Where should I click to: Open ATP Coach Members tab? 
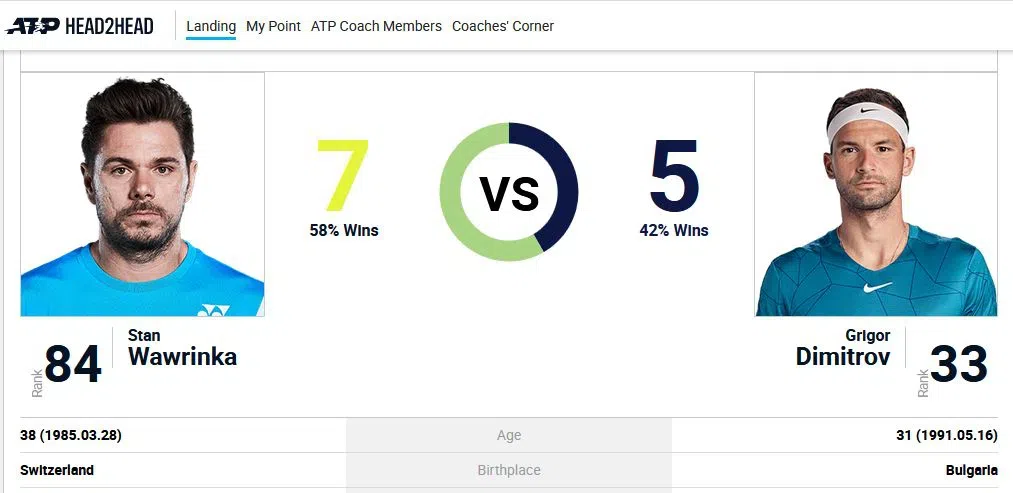(x=376, y=26)
